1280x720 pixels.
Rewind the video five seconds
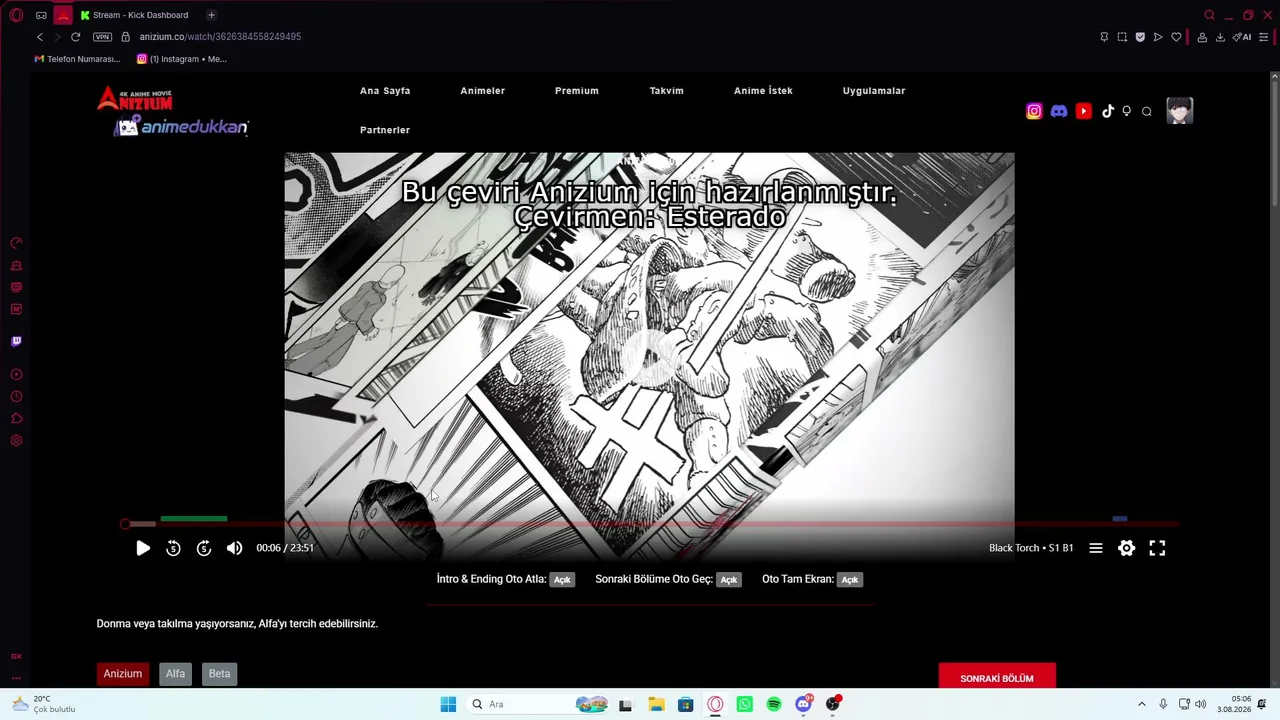coord(173,548)
